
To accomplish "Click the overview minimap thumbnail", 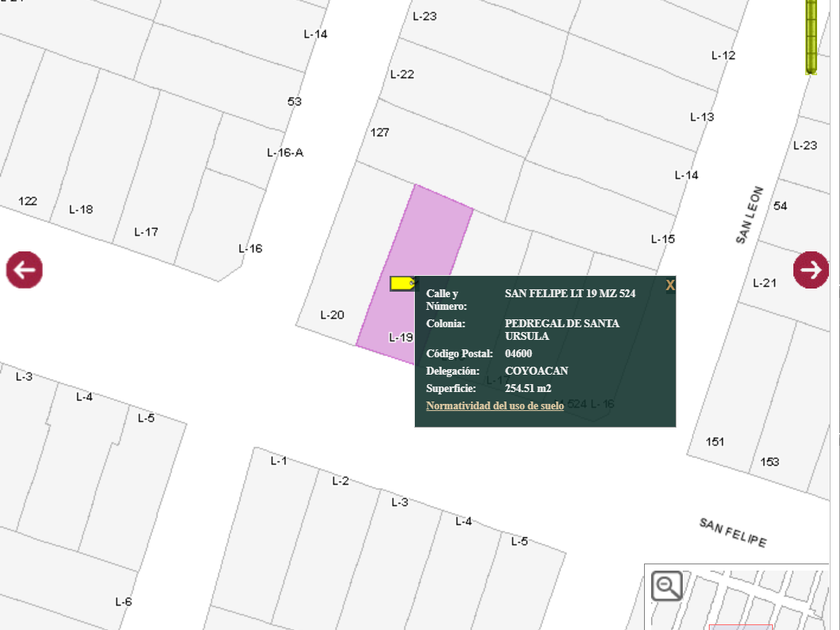I will (760, 600).
